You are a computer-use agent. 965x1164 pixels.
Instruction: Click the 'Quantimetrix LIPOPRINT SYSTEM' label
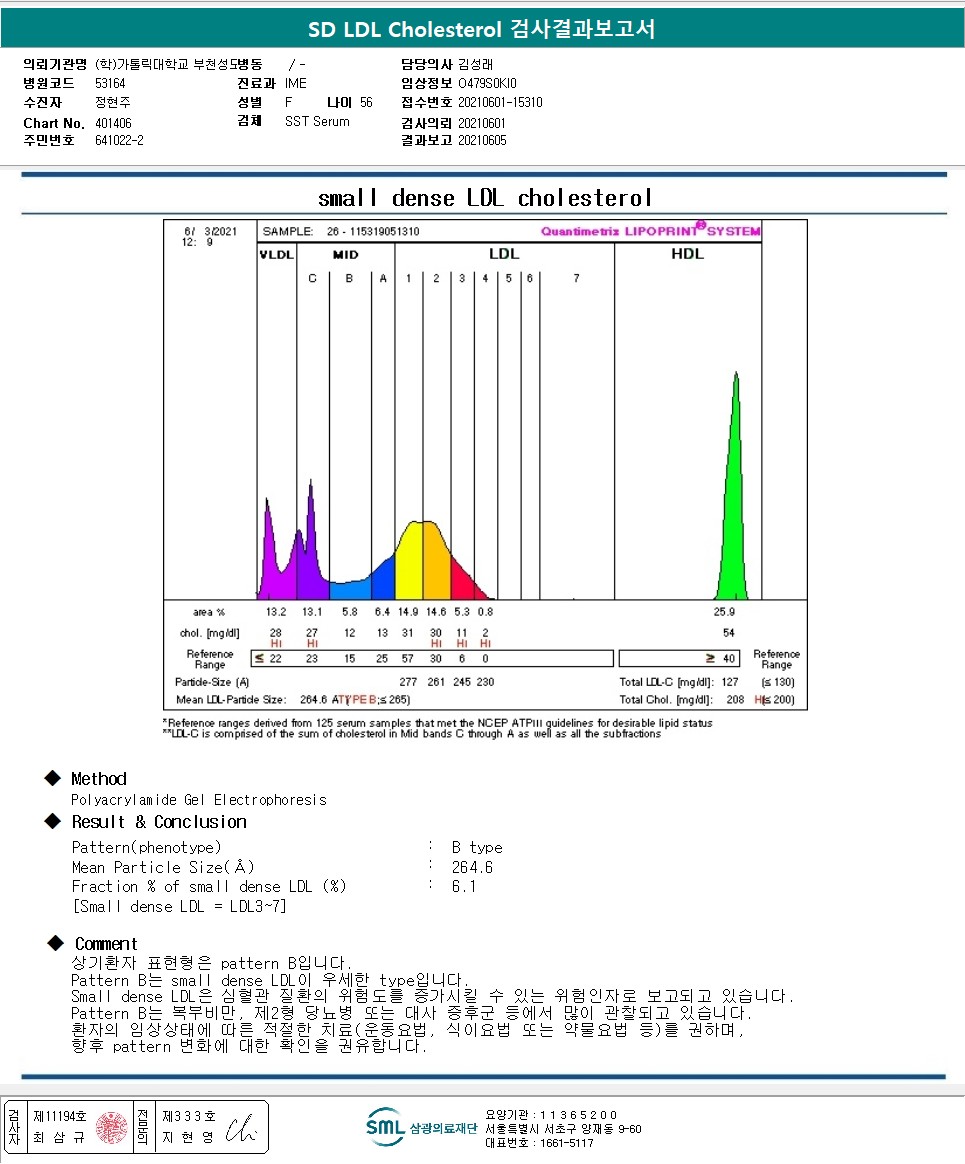point(651,230)
